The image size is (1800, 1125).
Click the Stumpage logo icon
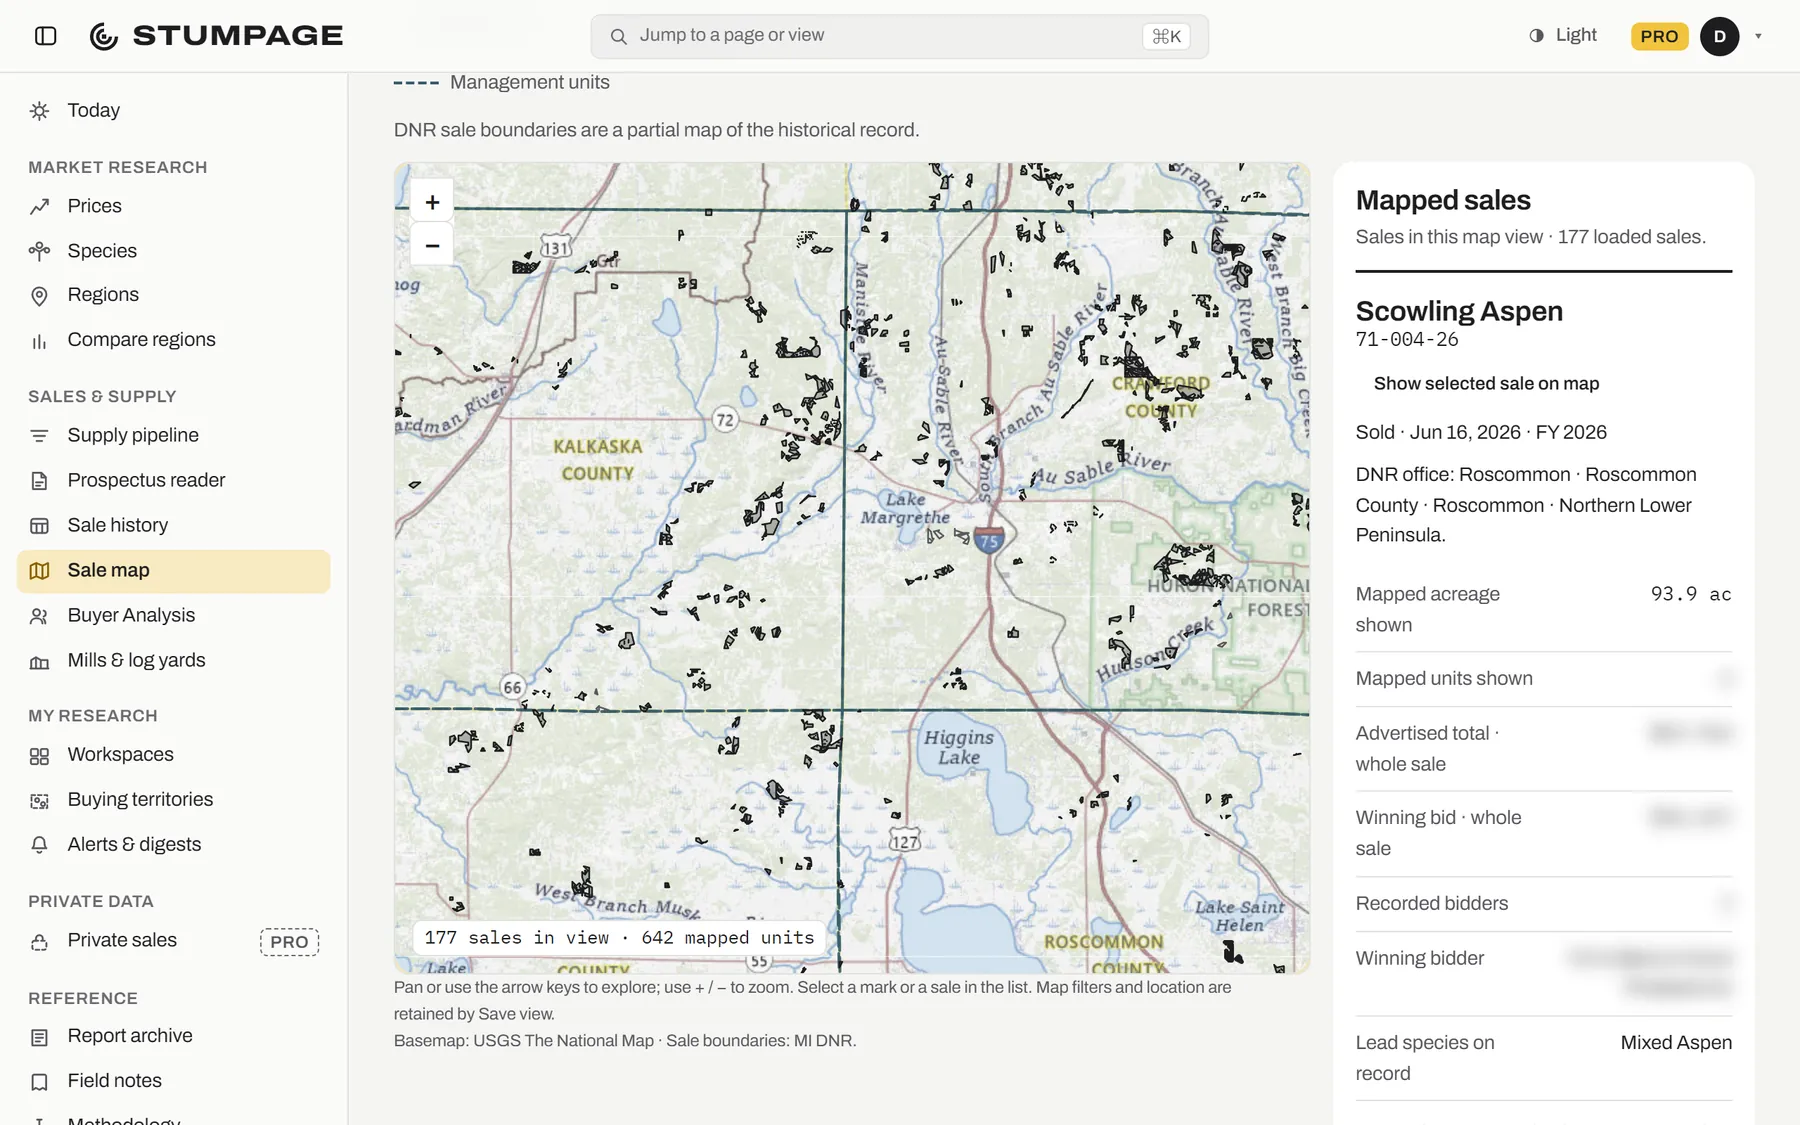coord(104,36)
